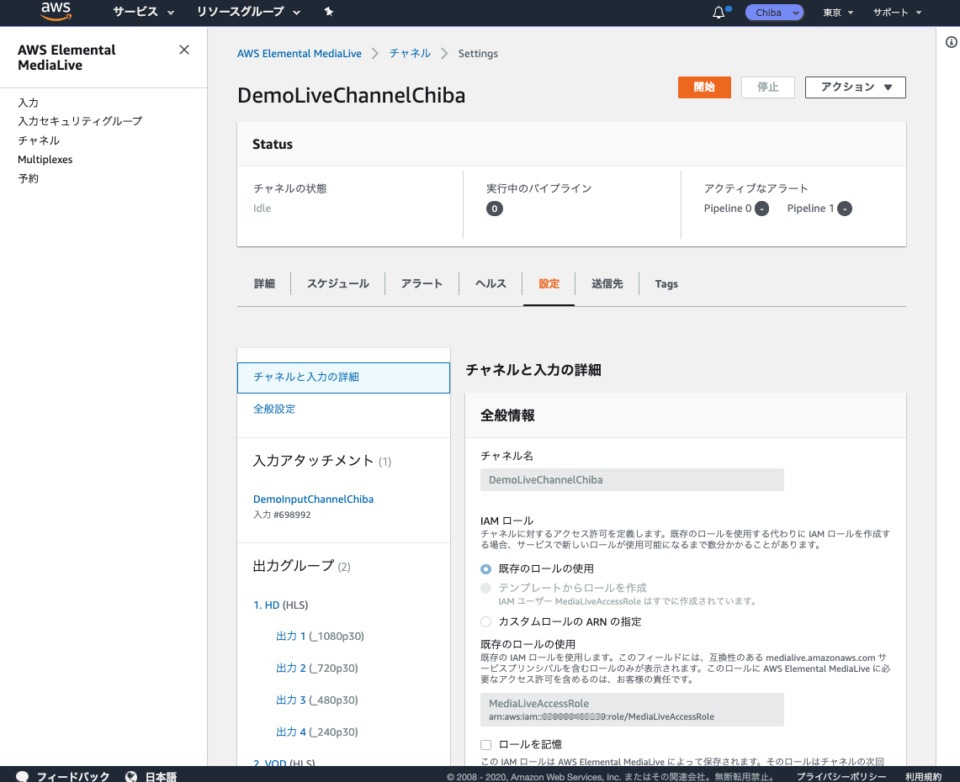
Task: Click the feedback speech bubble icon
Action: click(22, 776)
